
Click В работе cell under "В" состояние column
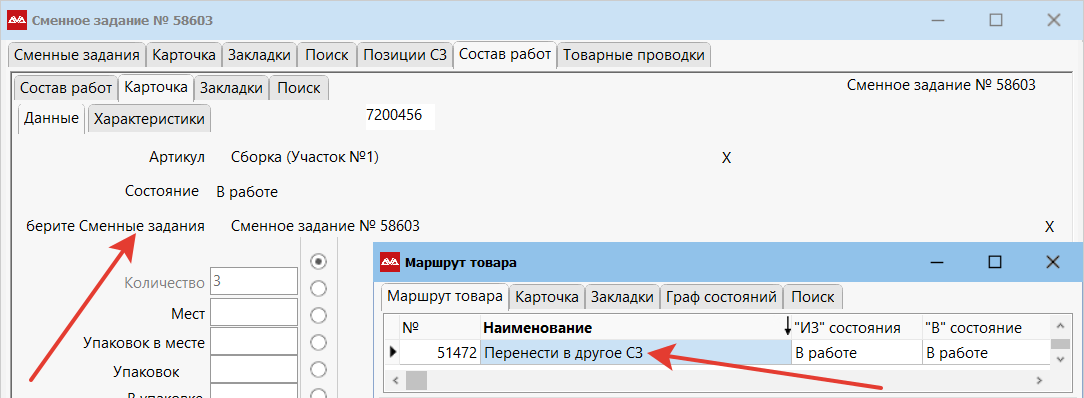987,352
